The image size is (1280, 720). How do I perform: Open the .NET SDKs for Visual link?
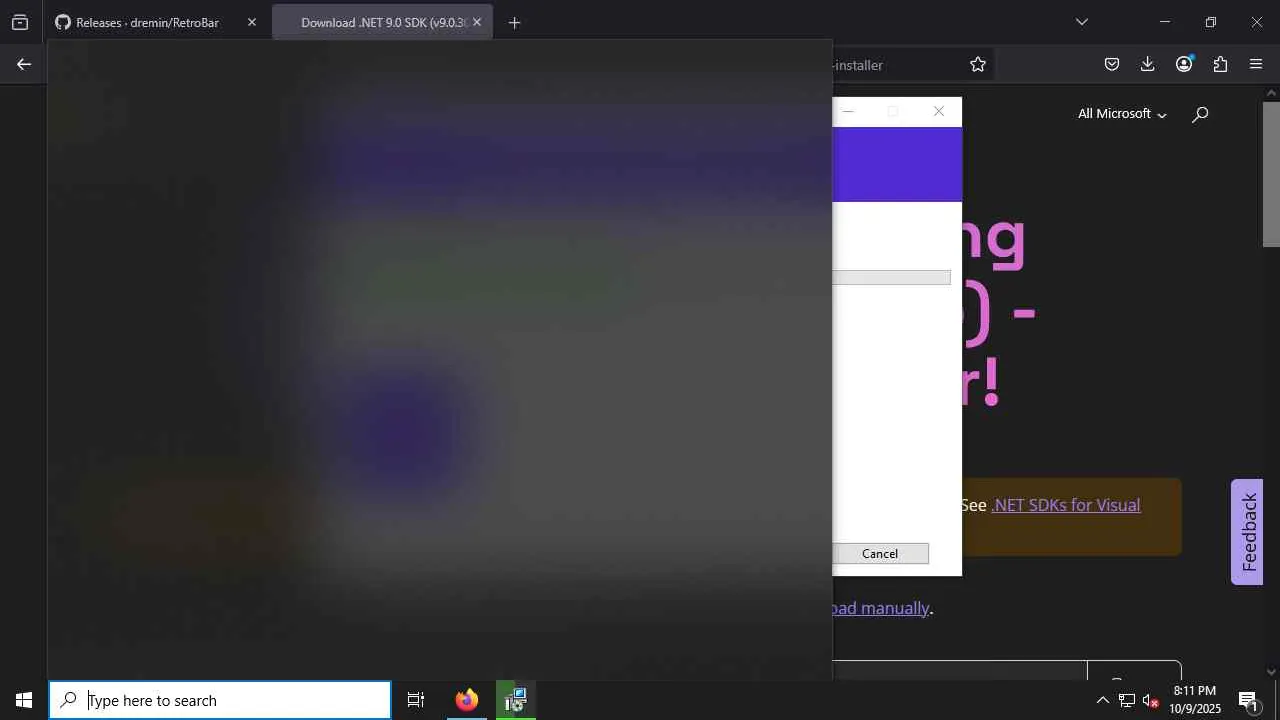tap(1066, 505)
